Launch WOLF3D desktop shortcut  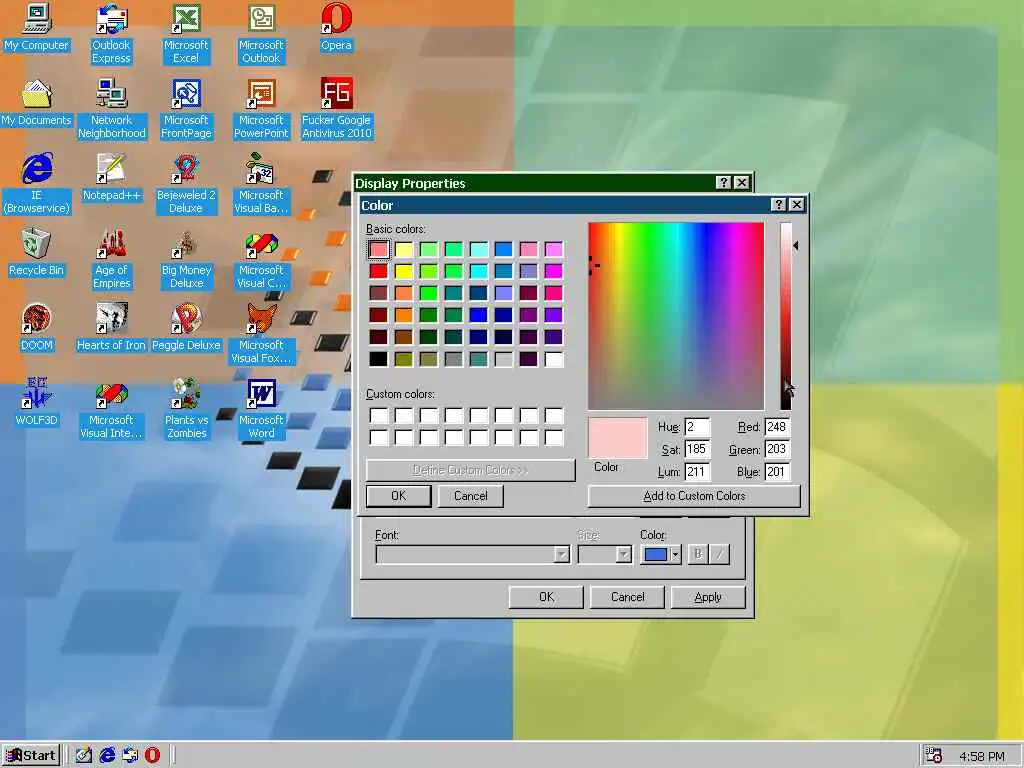click(37, 403)
